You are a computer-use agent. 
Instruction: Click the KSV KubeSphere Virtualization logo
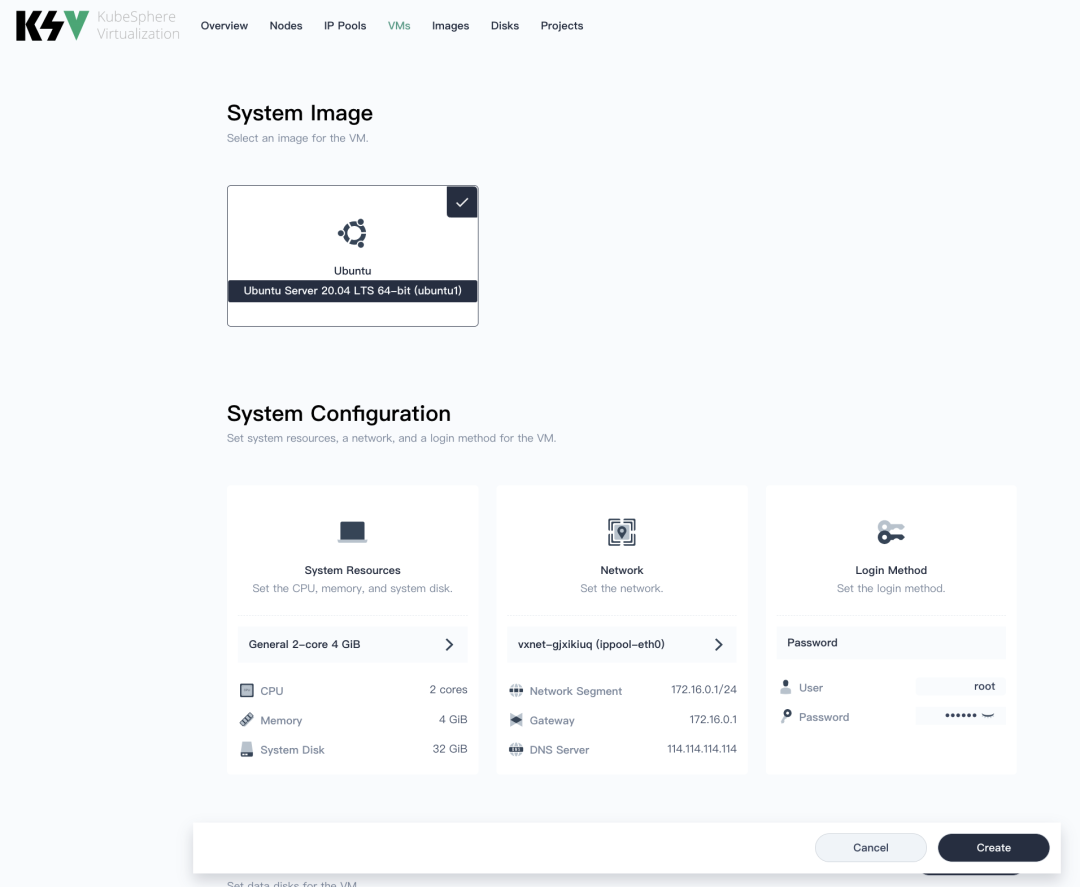pyautogui.click(x=97, y=25)
